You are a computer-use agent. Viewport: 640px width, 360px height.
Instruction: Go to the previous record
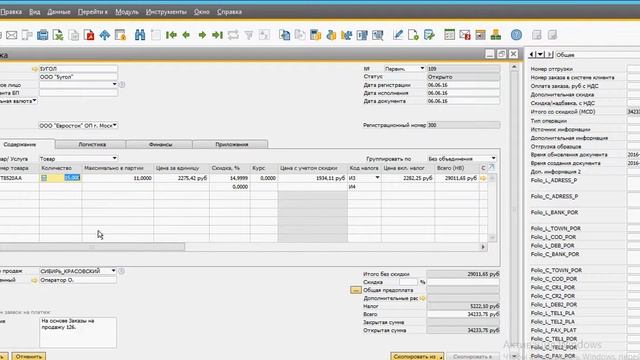(186, 35)
